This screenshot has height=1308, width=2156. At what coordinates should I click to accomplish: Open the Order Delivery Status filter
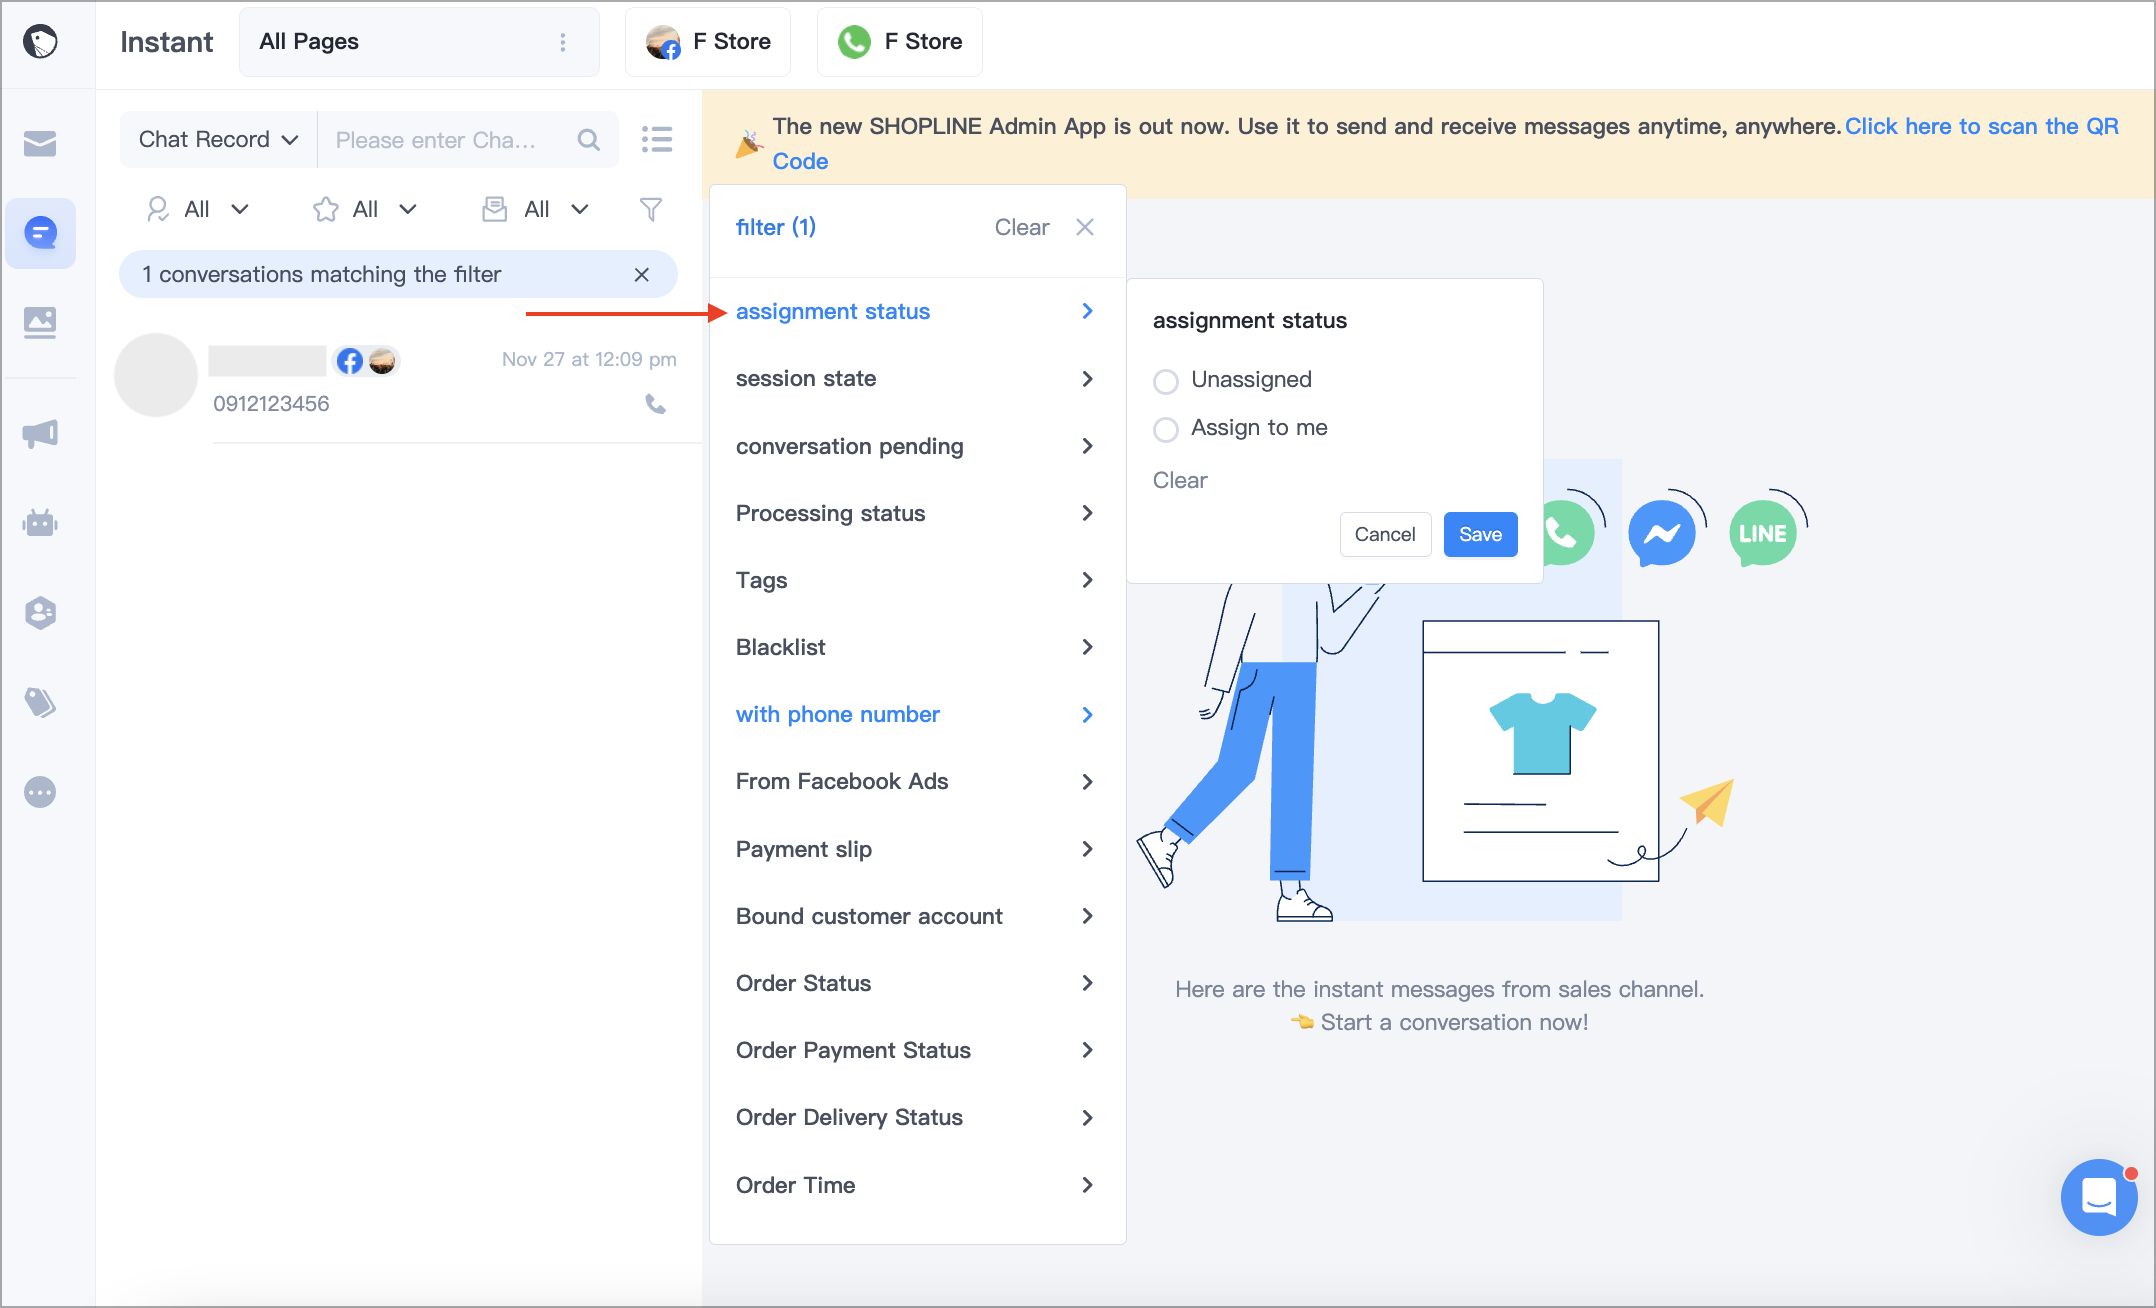click(x=917, y=1117)
